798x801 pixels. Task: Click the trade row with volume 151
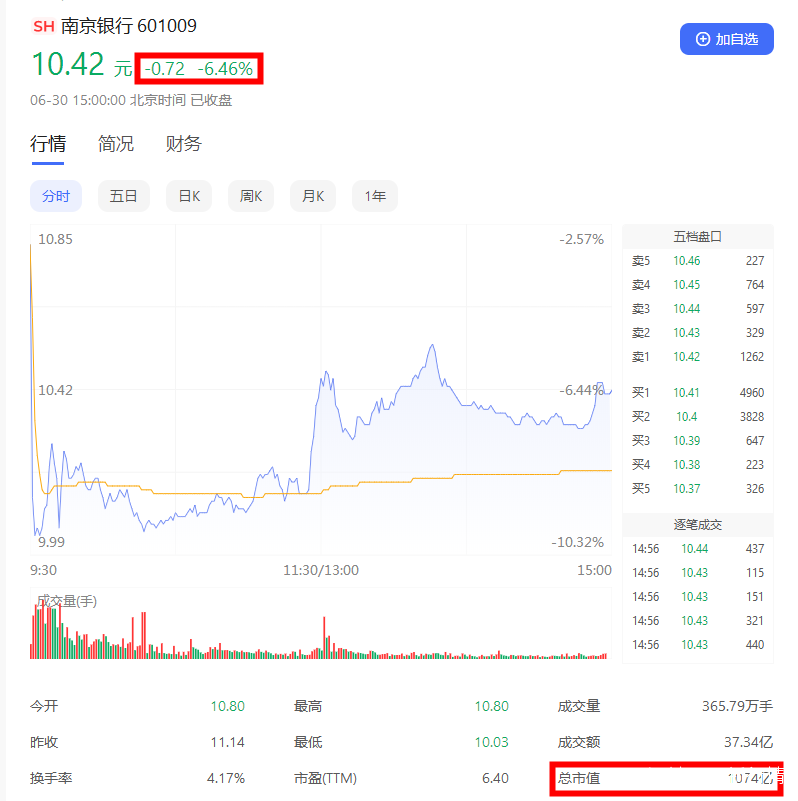(698, 597)
